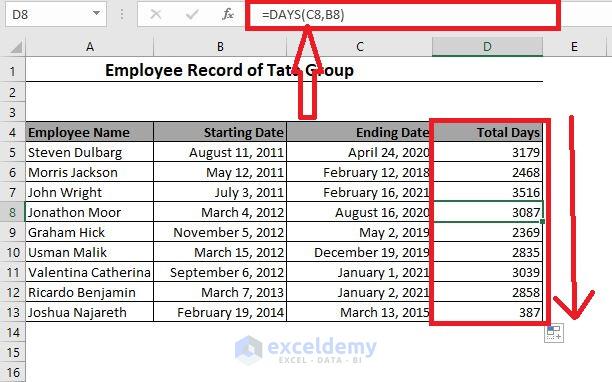Click the Enter checkmark formula bar icon

[192, 14]
